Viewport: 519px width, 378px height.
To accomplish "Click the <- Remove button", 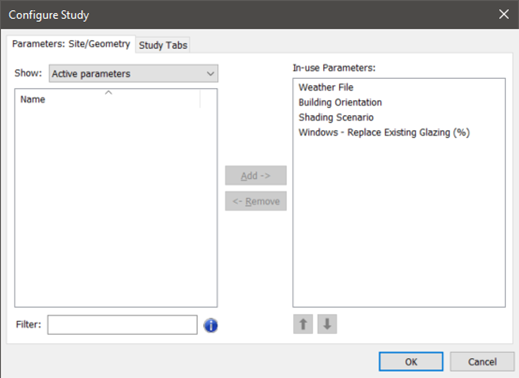I will click(256, 201).
